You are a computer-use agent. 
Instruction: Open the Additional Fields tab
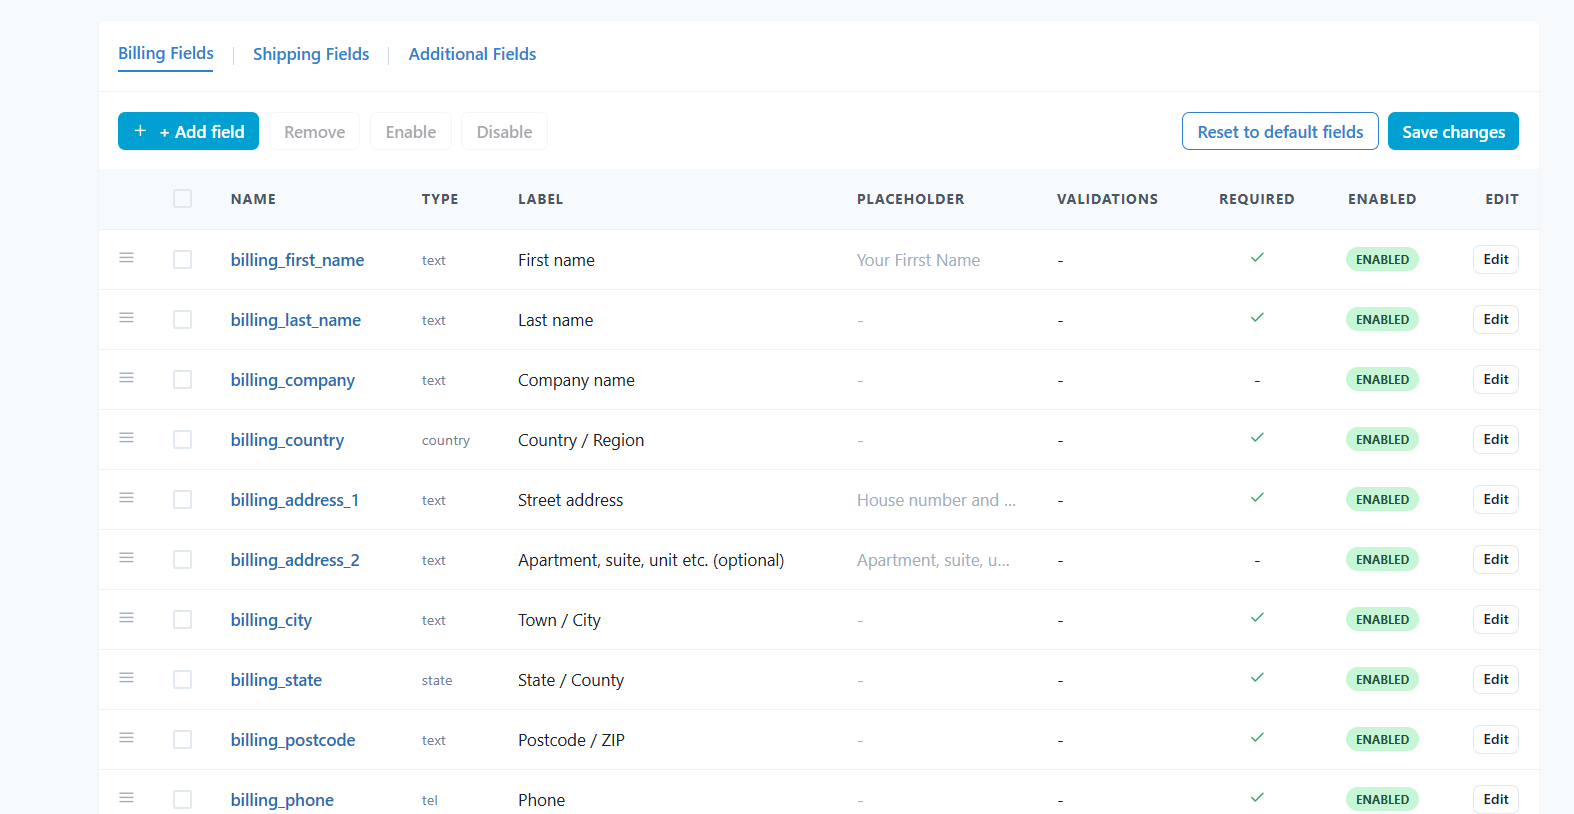tap(472, 54)
